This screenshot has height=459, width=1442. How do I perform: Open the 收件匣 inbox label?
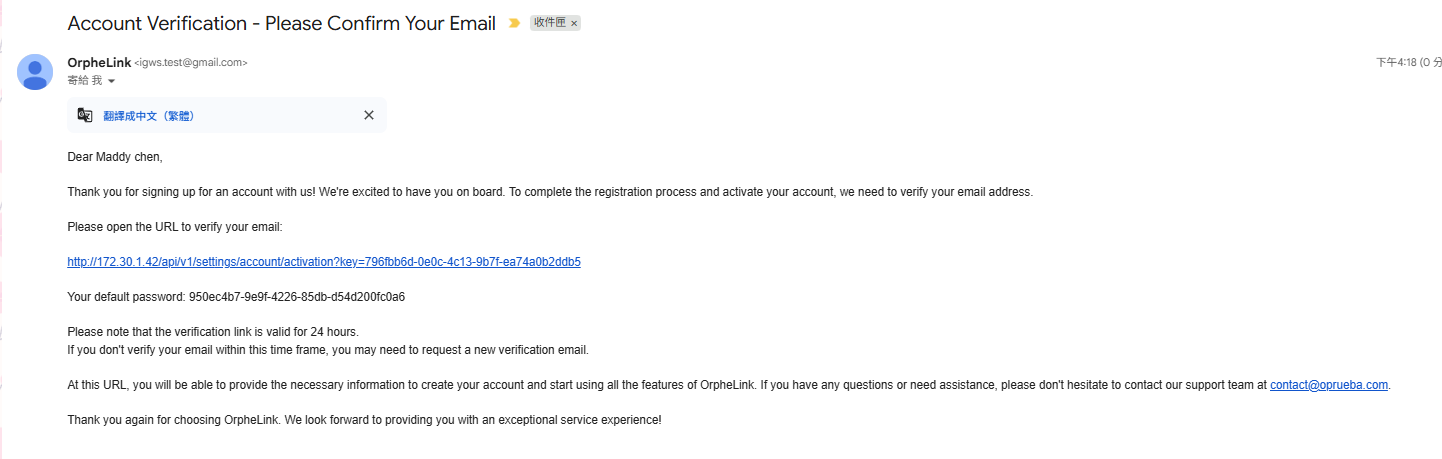click(550, 23)
